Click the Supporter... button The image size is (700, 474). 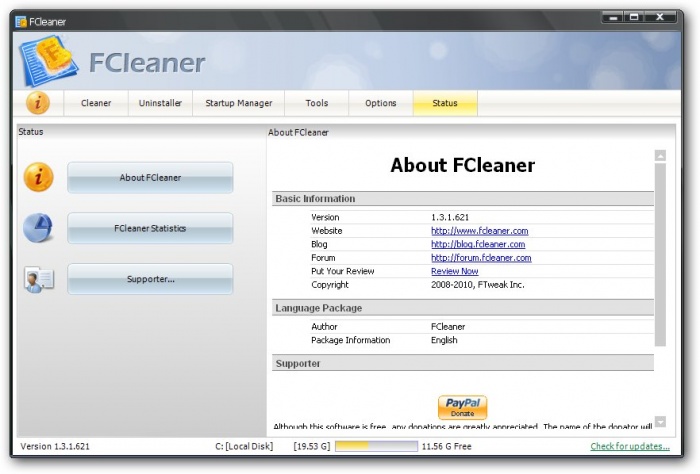[150, 279]
